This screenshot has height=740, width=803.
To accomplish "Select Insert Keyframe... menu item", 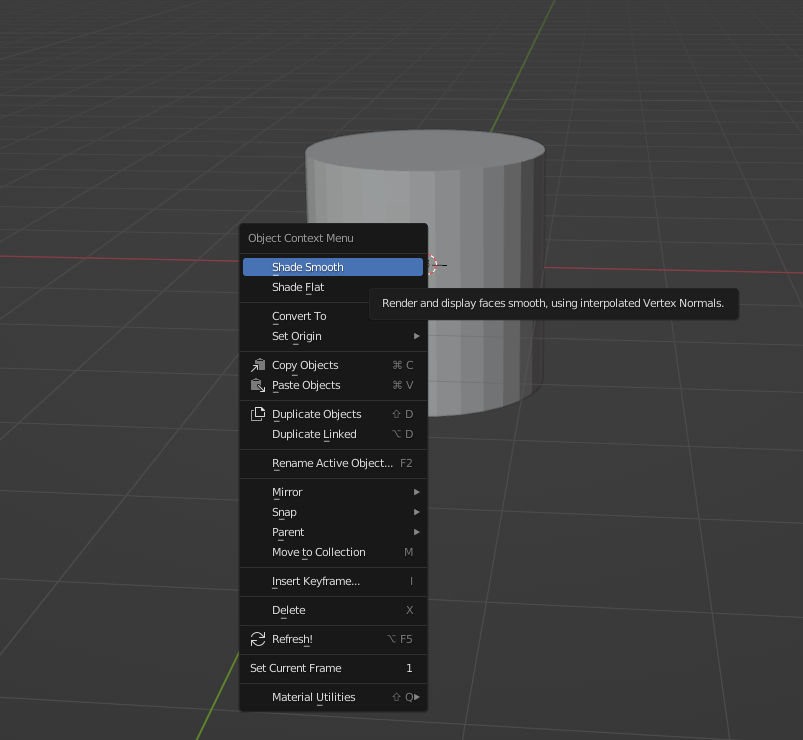I will [x=333, y=581].
